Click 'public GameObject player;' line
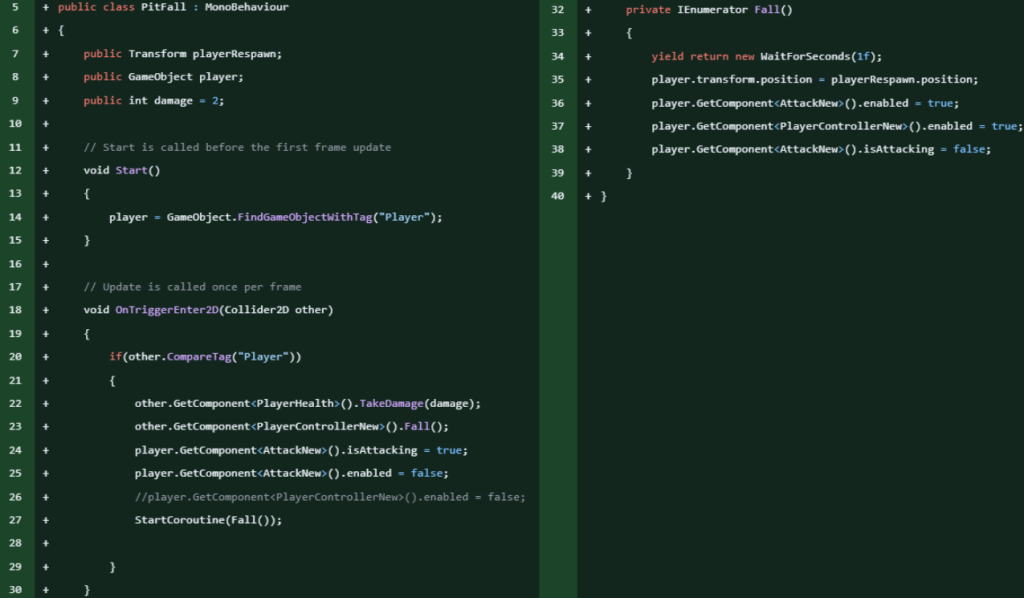 pos(163,77)
